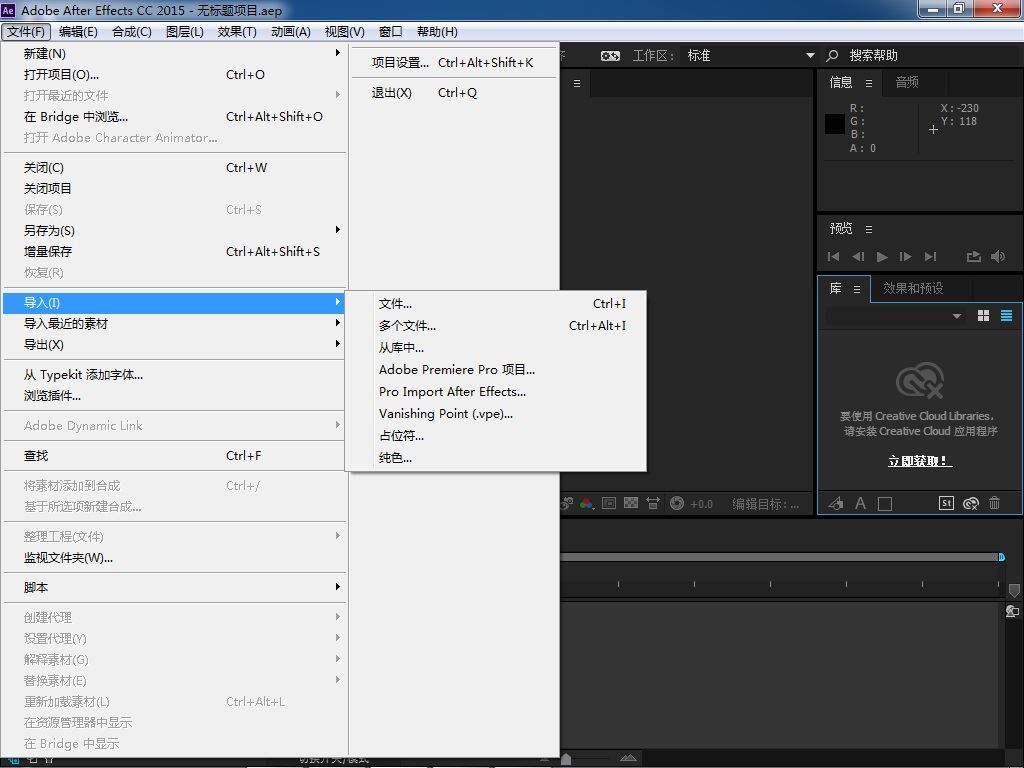Screen dimensions: 1024x768
Task: Step forward one frame in preview
Action: (x=906, y=257)
